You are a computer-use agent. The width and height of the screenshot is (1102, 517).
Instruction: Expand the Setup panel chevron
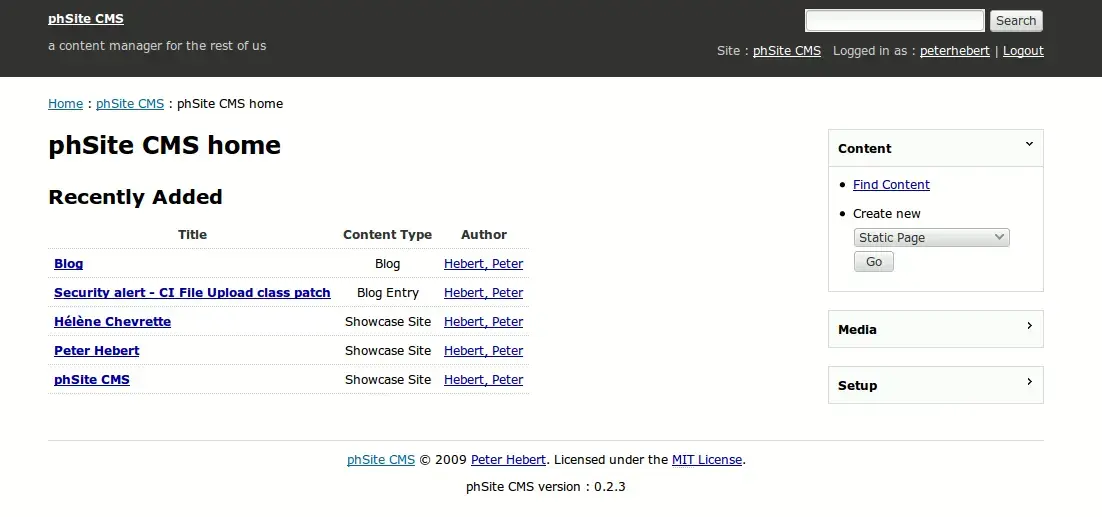click(1029, 382)
